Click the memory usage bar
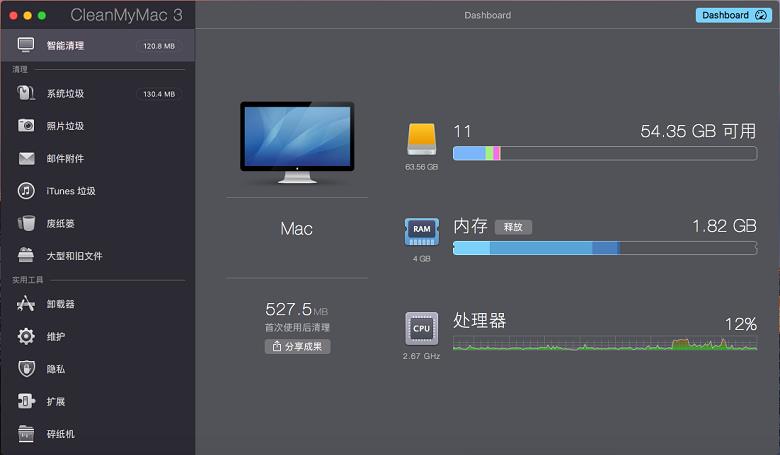The height and width of the screenshot is (455, 780). pos(605,248)
